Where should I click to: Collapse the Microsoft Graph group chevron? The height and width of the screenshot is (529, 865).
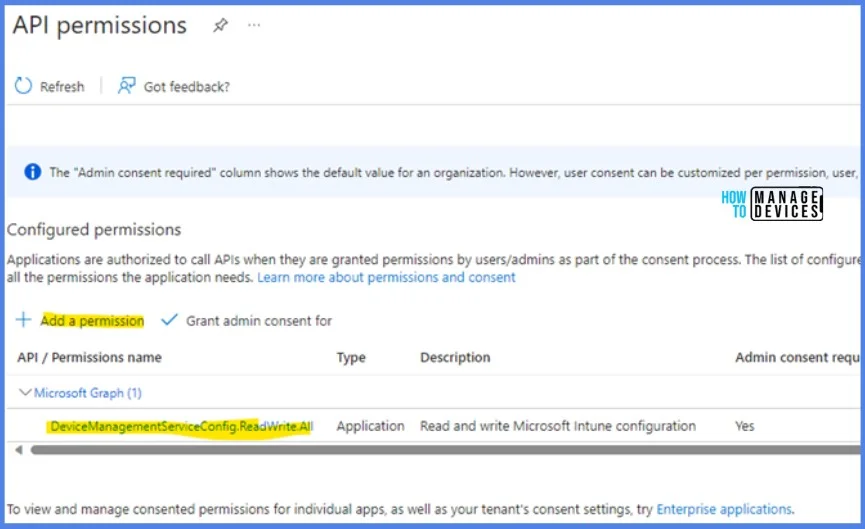(25, 392)
